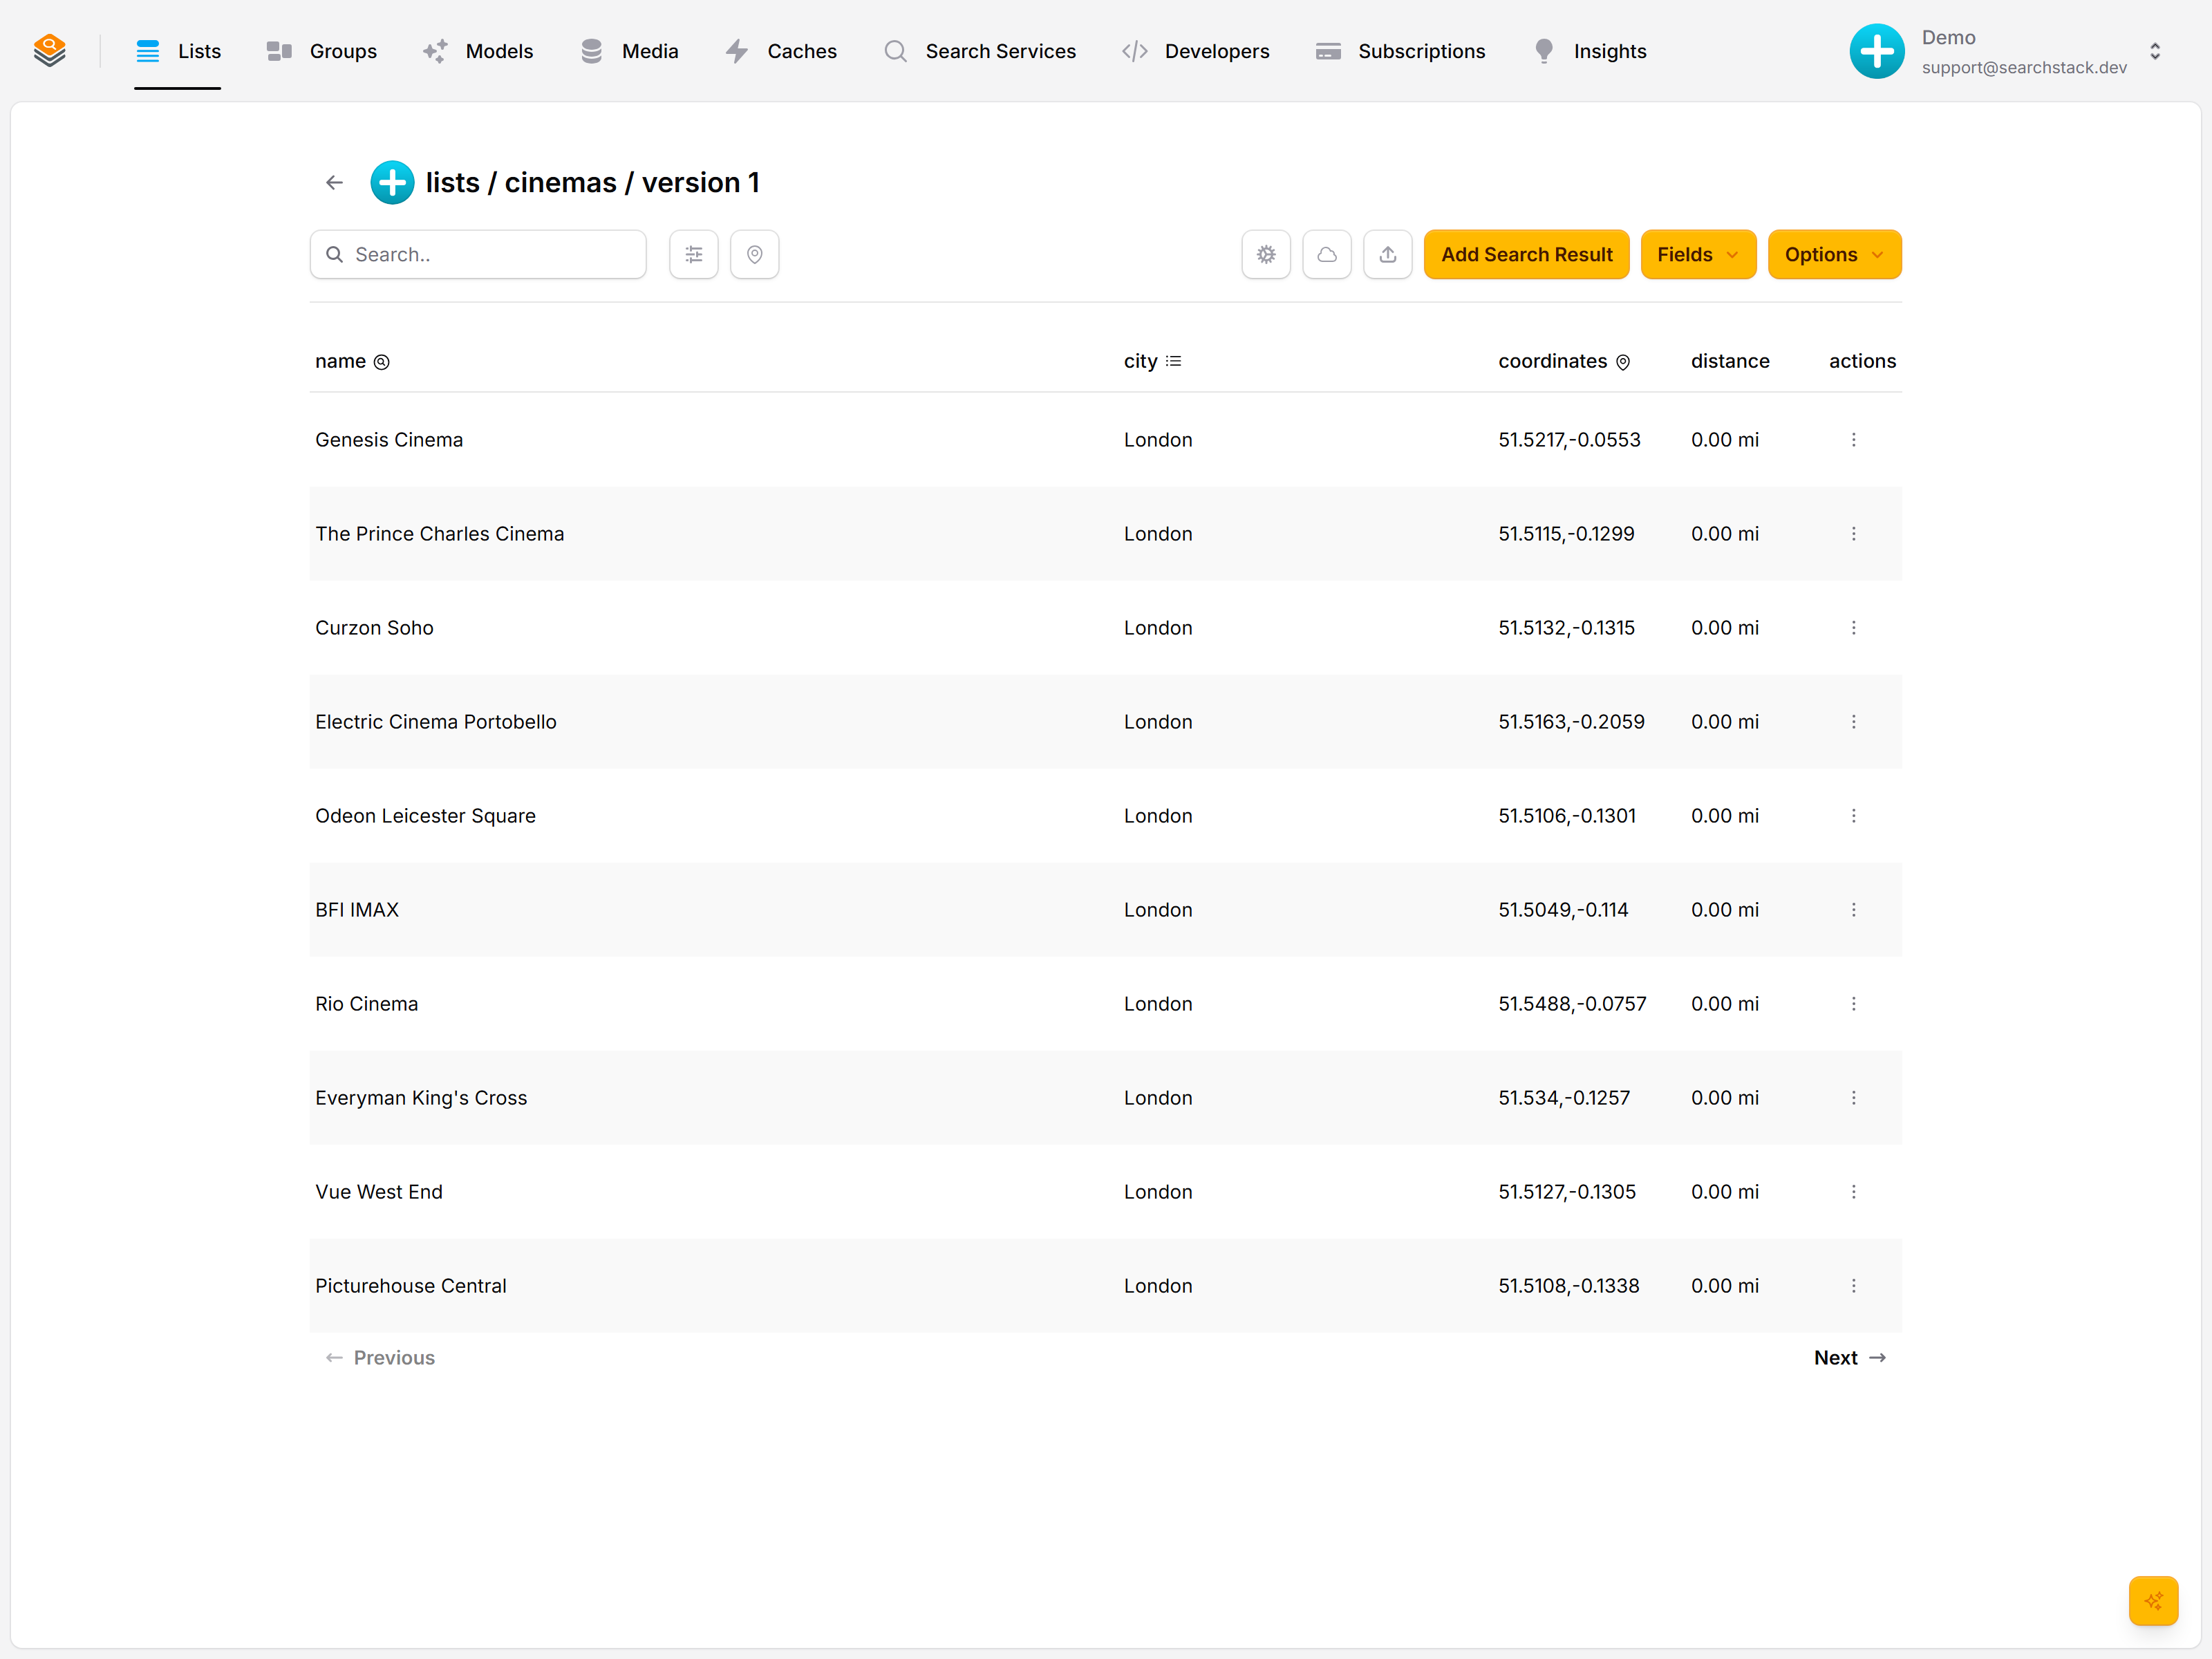This screenshot has height=1659, width=2212.
Task: Click Add Search Result button
Action: pyautogui.click(x=1526, y=254)
